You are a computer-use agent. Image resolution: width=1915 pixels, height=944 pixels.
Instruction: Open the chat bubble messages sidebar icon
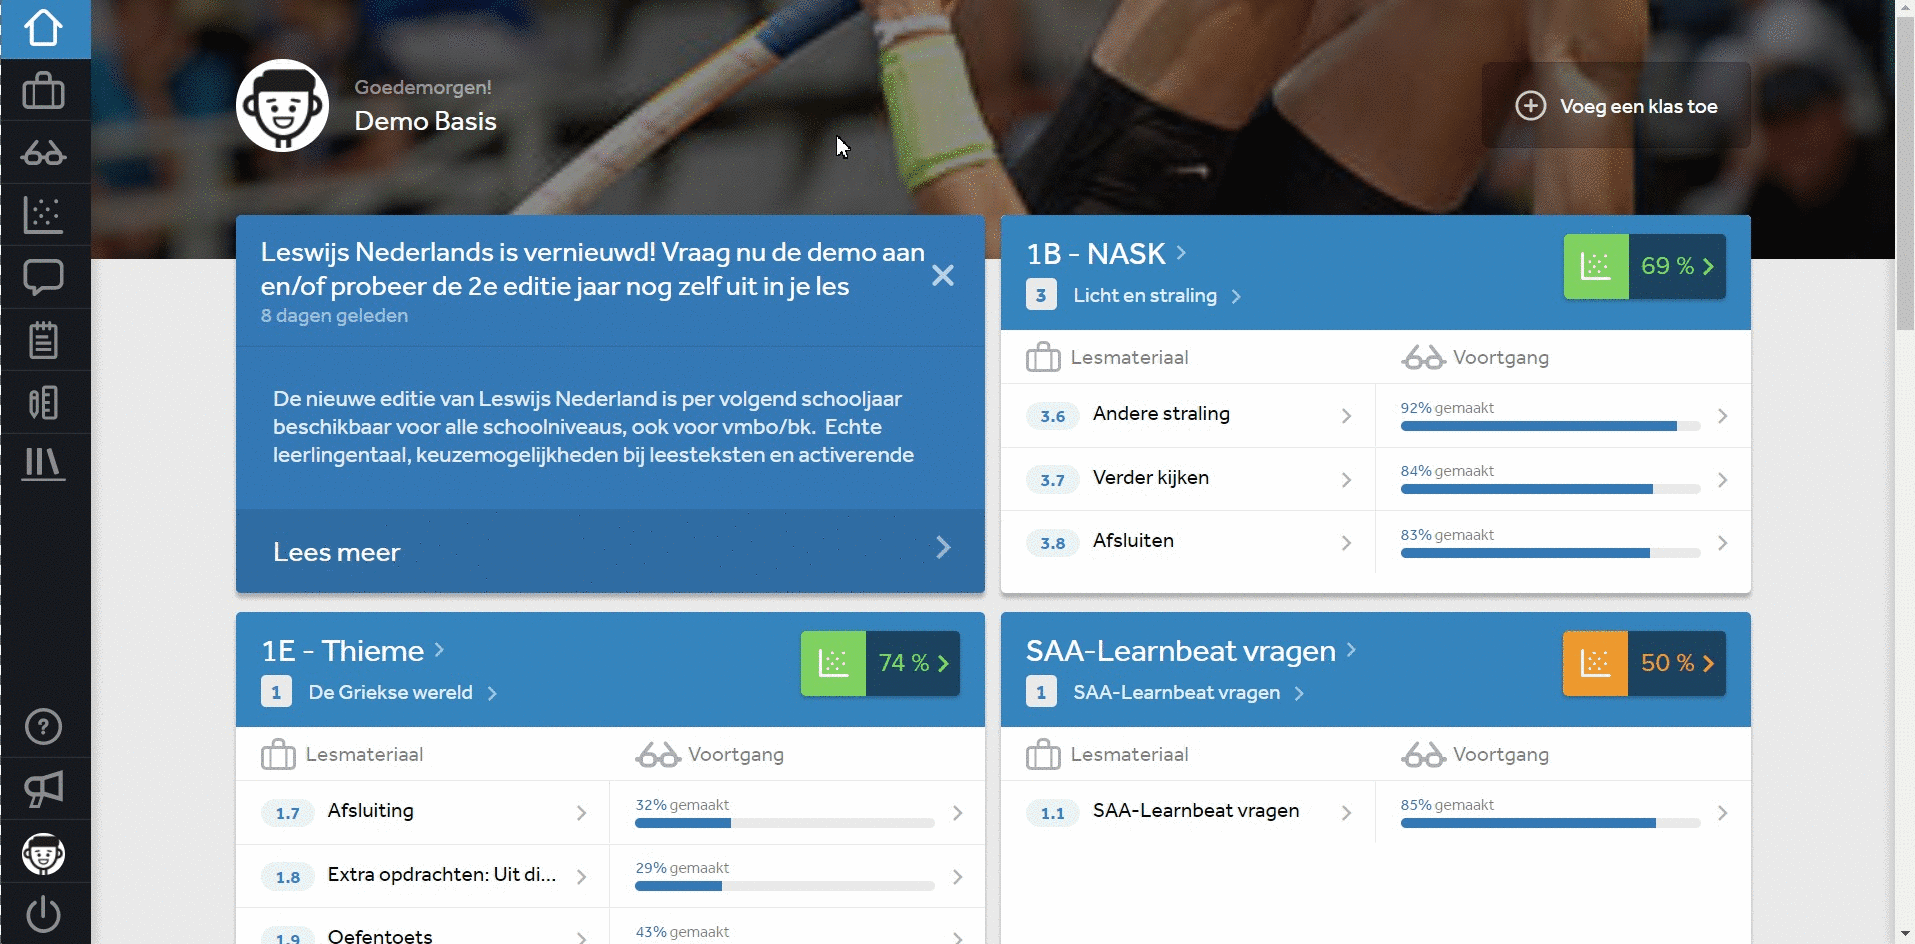click(44, 277)
